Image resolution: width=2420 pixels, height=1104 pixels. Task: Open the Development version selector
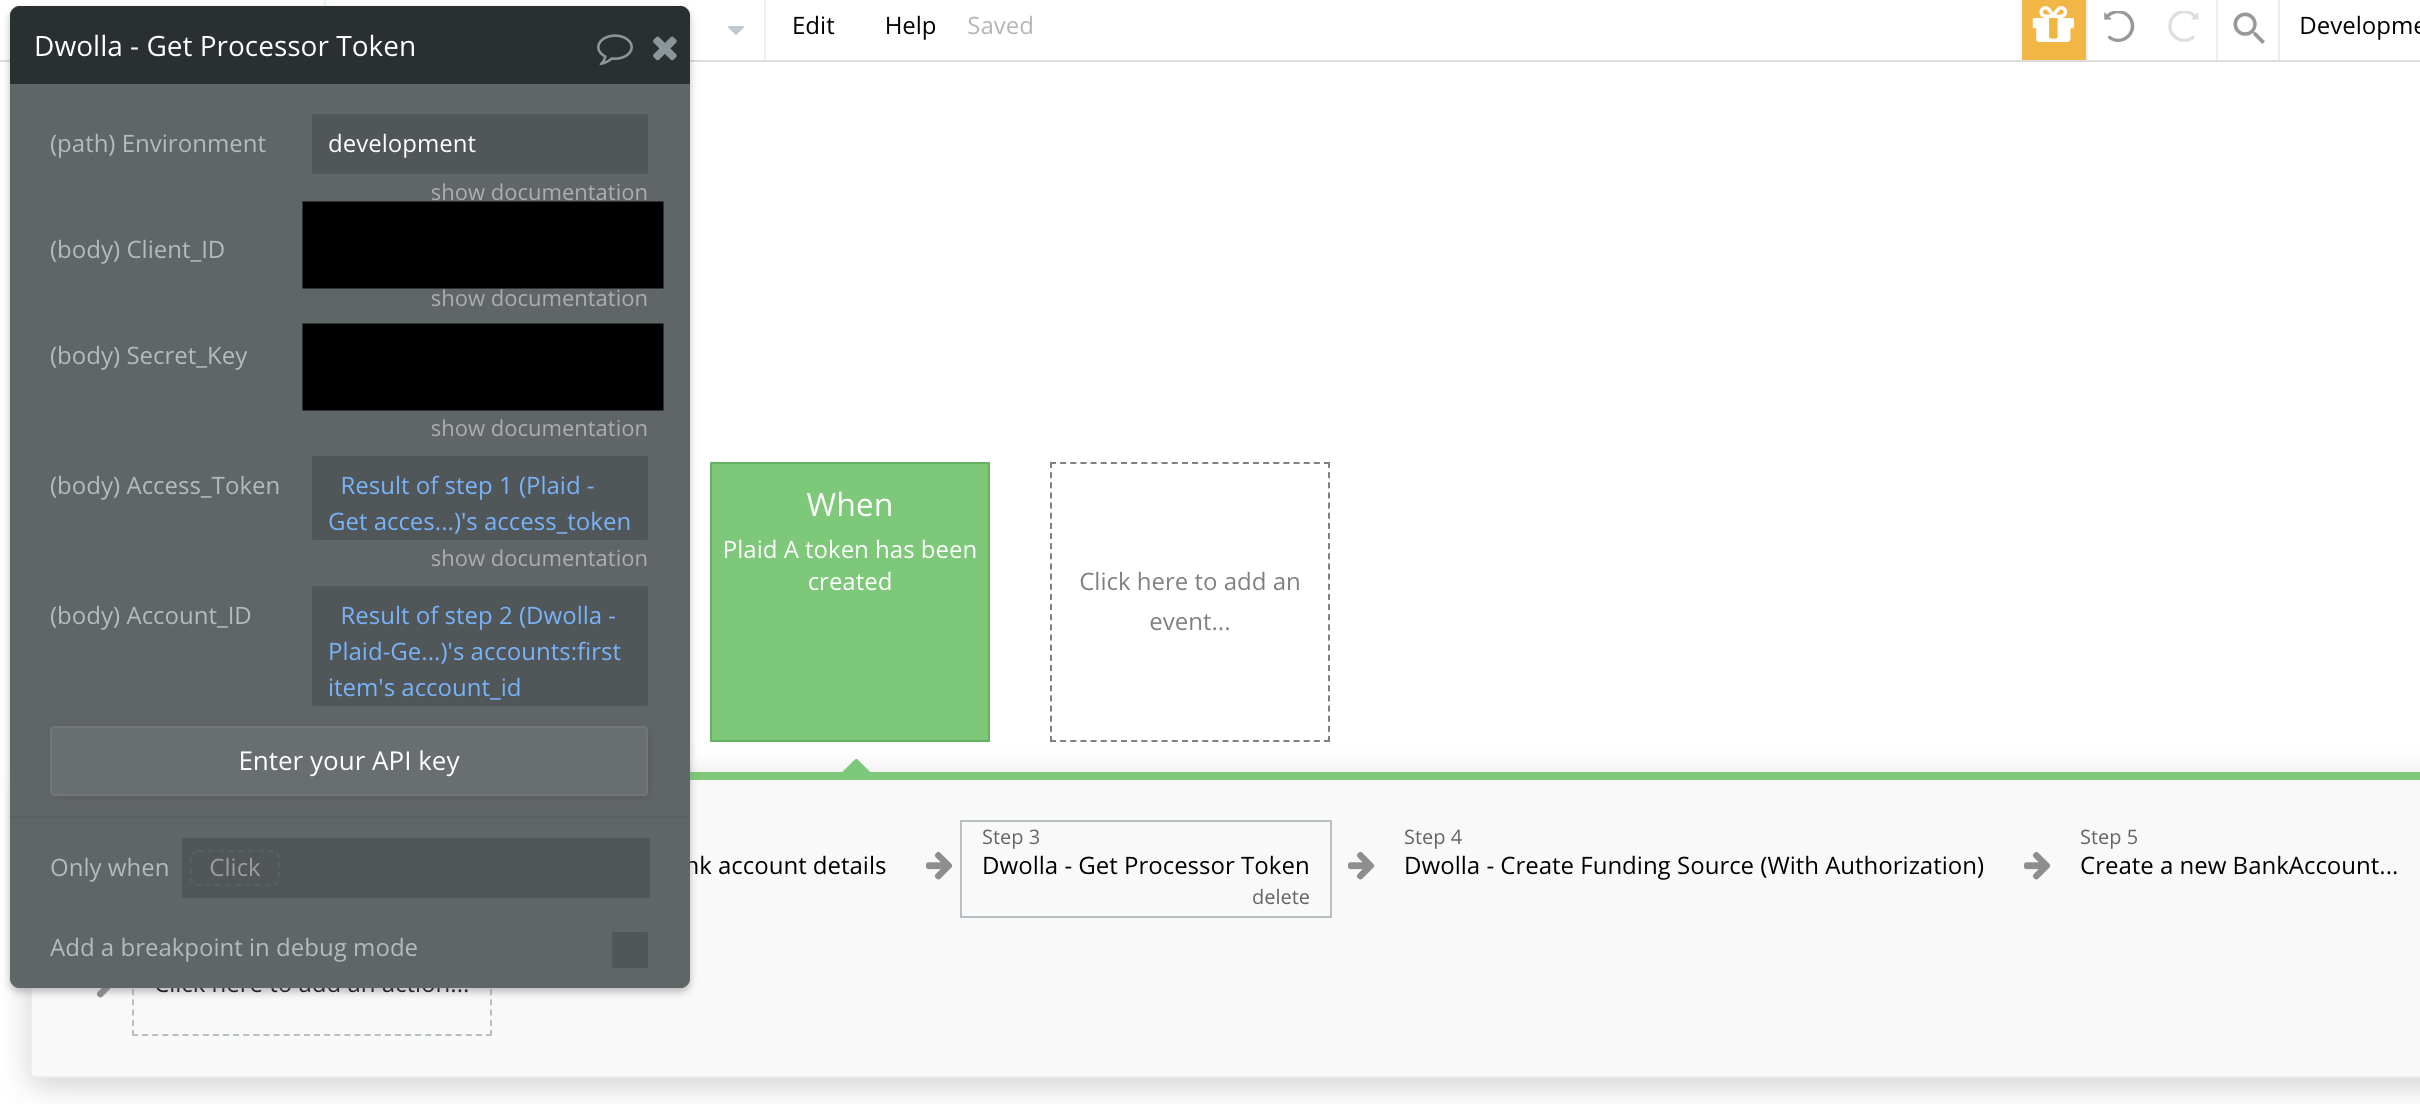click(2358, 26)
